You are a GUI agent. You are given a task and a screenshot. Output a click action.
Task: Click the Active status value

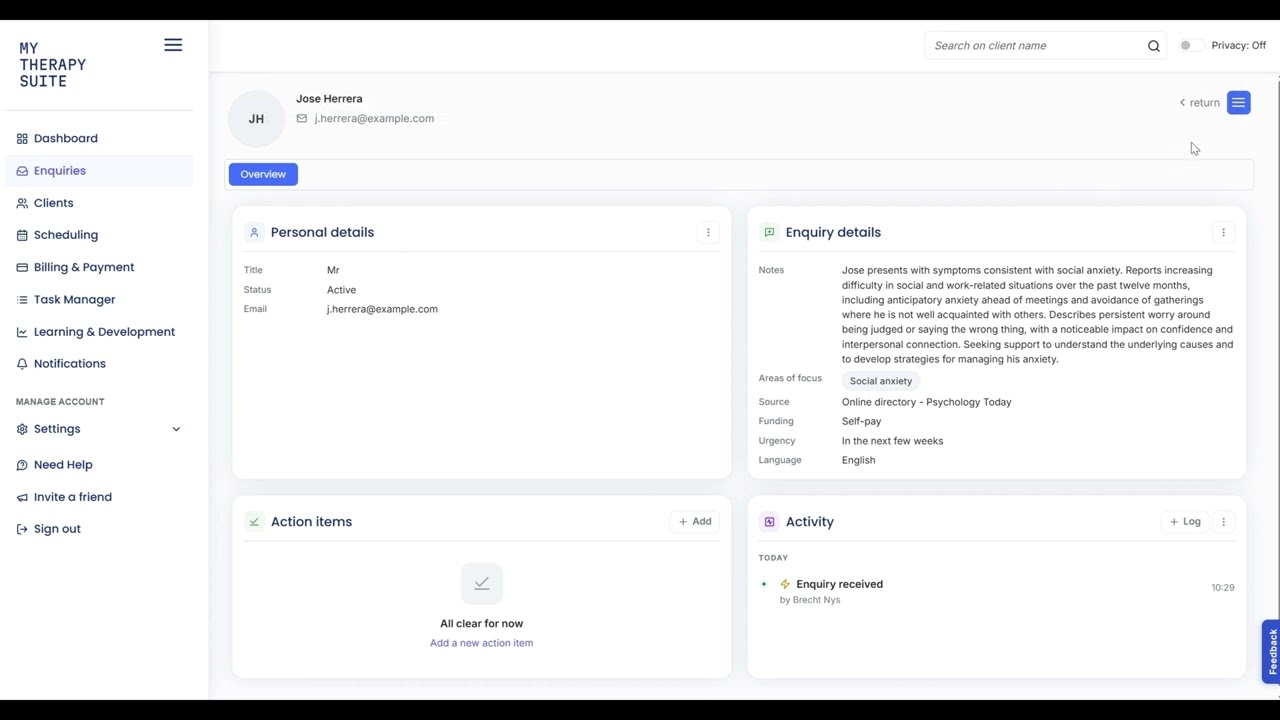(341, 290)
